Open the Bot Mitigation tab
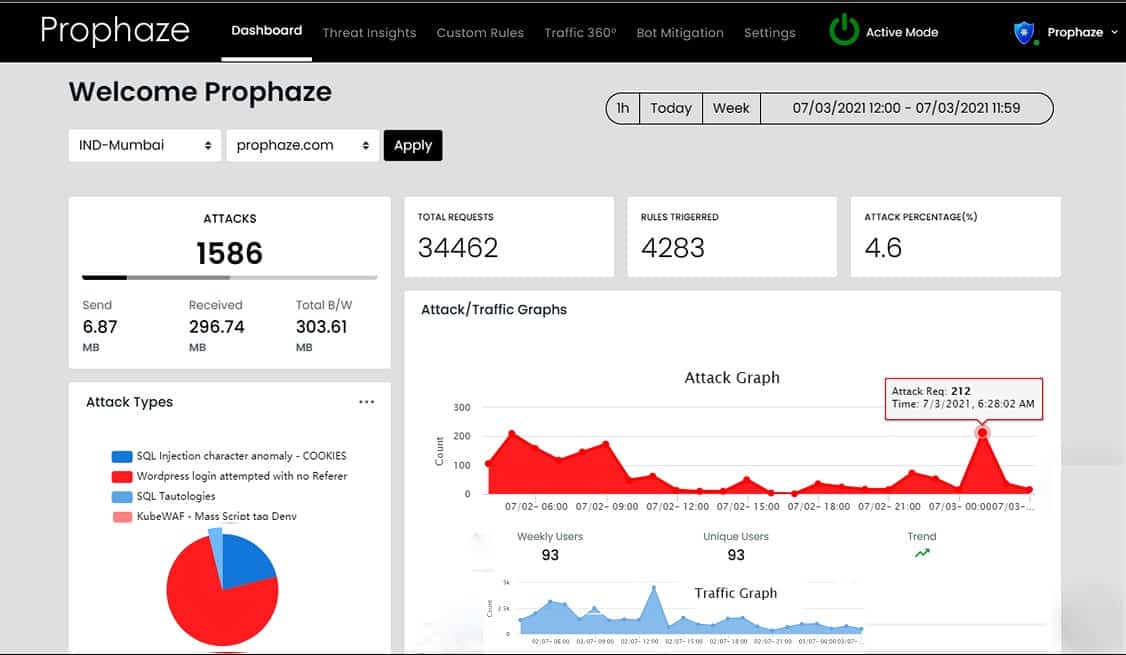 click(680, 33)
